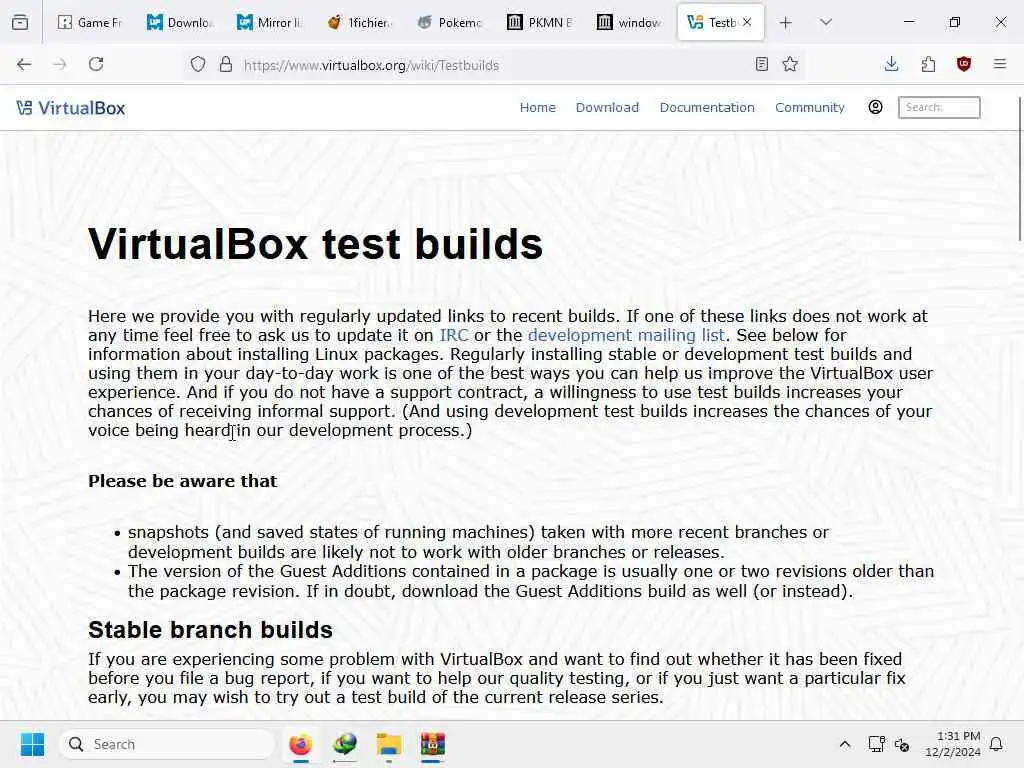This screenshot has width=1024, height=768.
Task: Reload the current page
Action: (96, 64)
